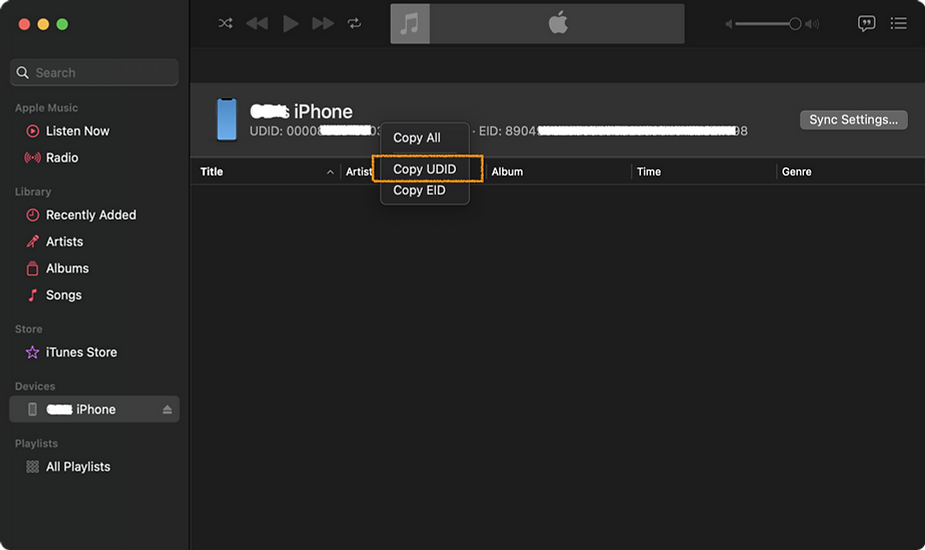Click the large blue iPhone device image
Image resolution: width=925 pixels, height=550 pixels.
227,120
